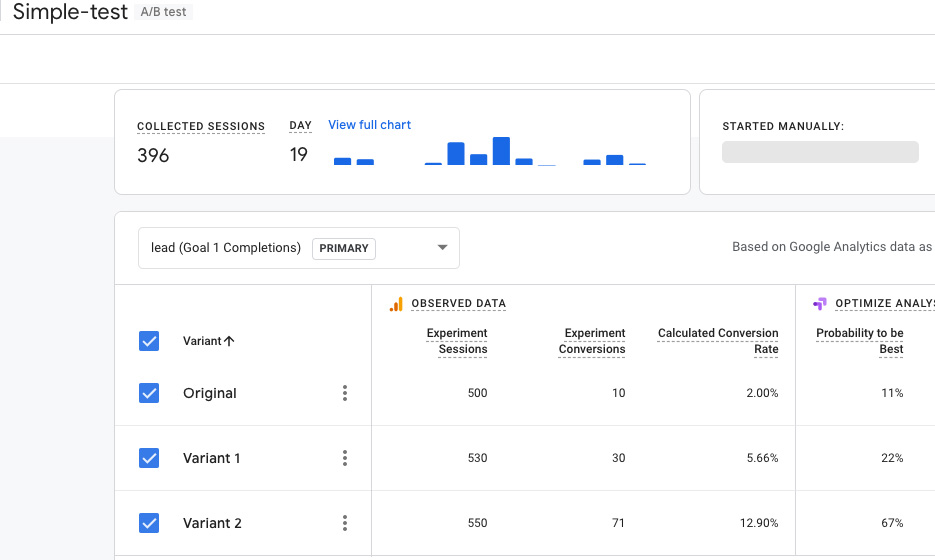Click the purple Optimize Analysis icon
The height and width of the screenshot is (560, 935).
(x=820, y=304)
